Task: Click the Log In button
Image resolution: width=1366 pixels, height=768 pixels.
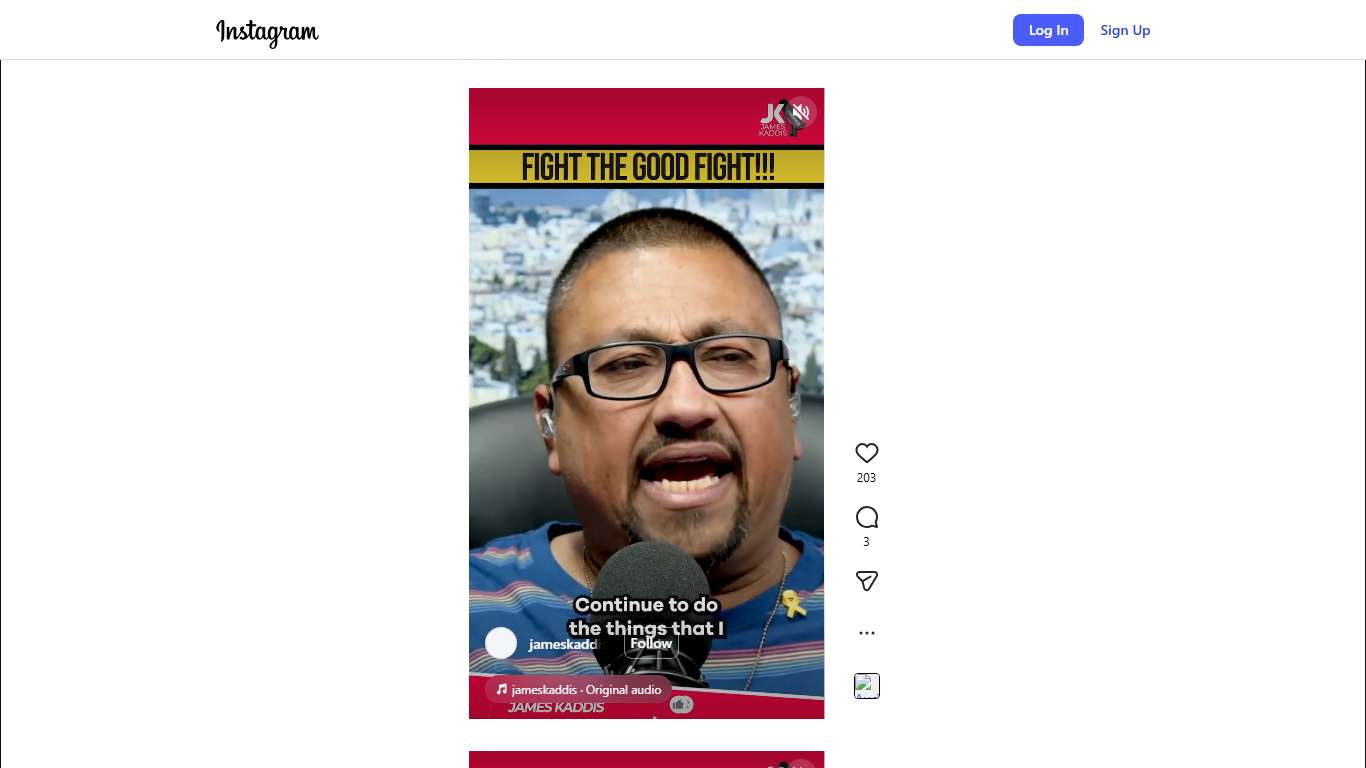Action: point(1048,30)
